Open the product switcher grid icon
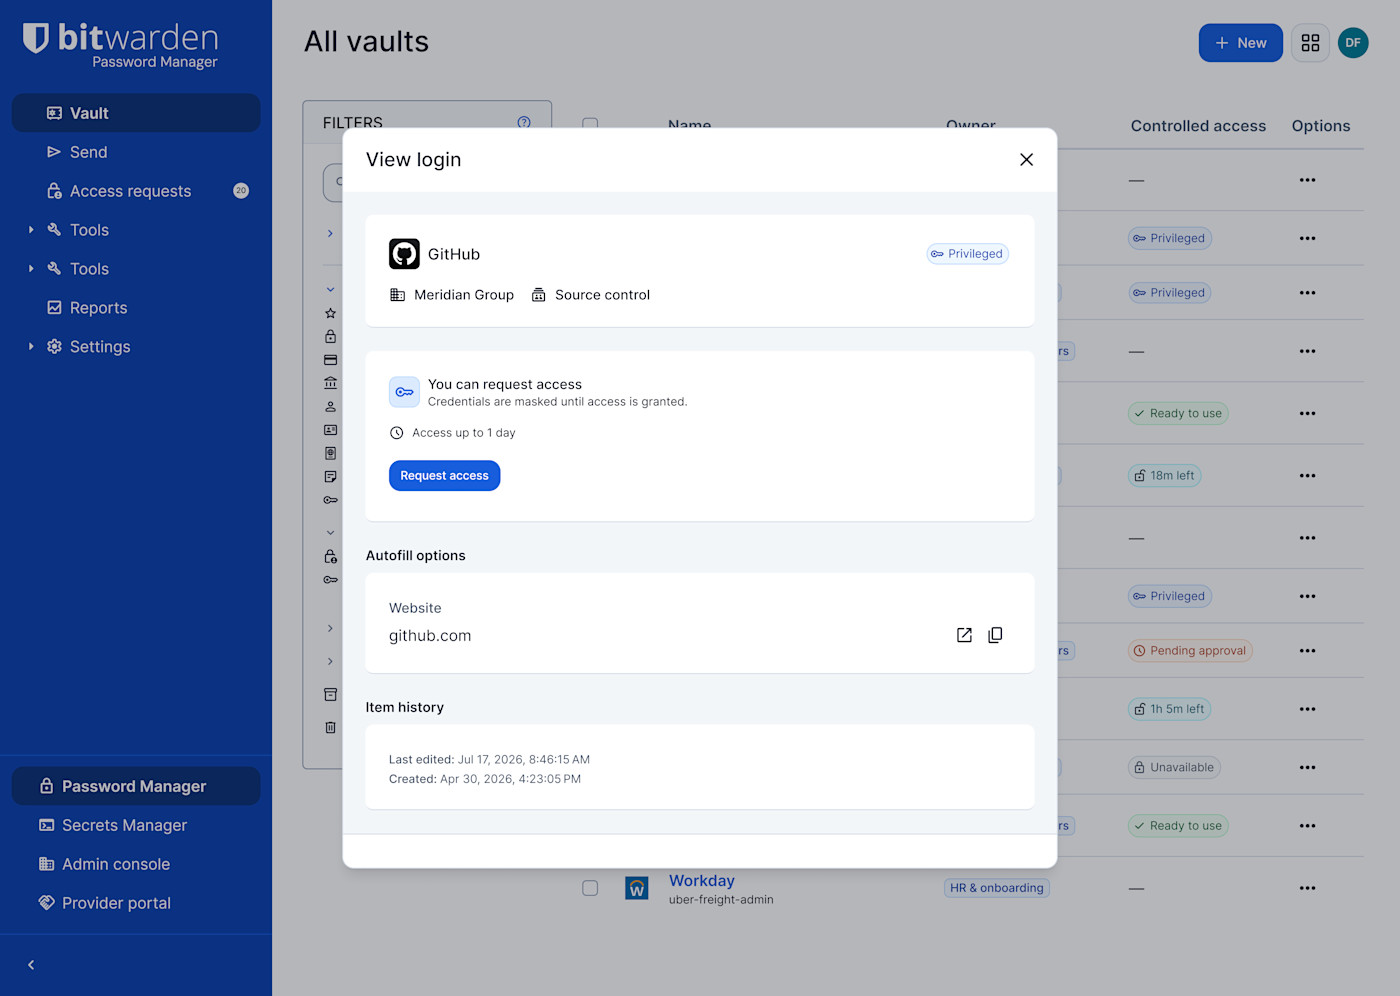 tap(1310, 43)
